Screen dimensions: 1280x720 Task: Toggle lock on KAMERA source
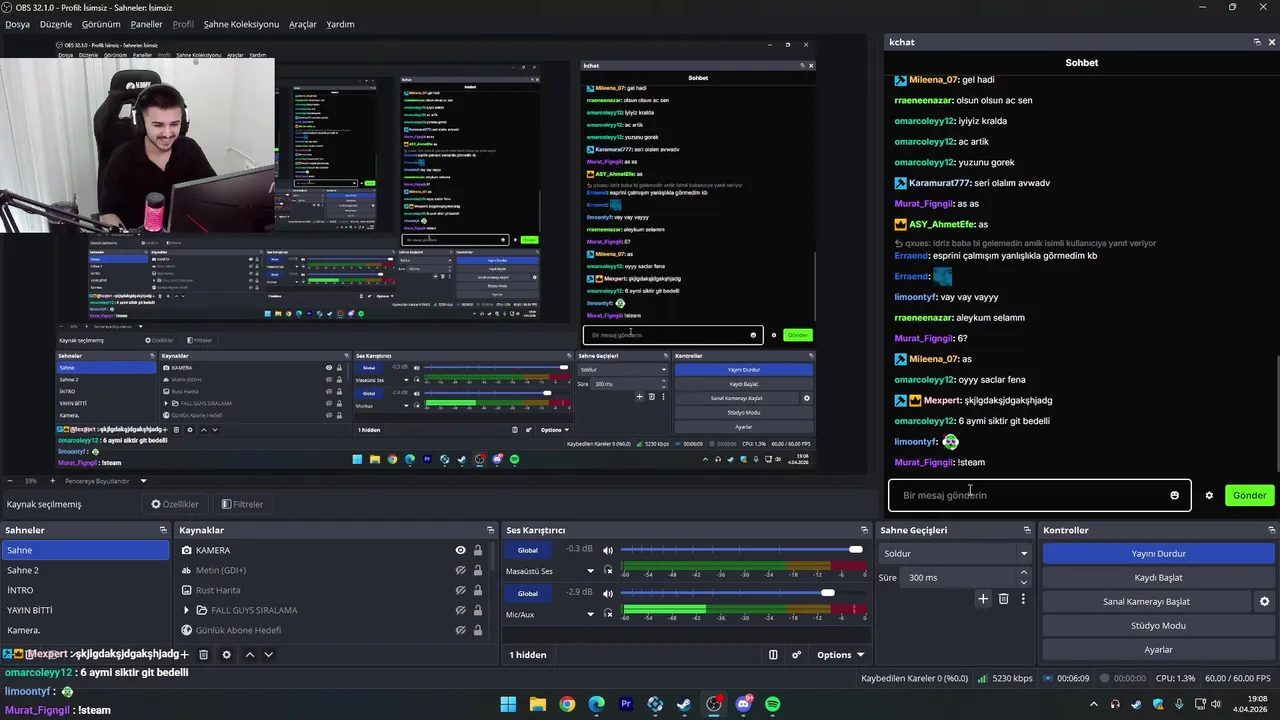478,550
